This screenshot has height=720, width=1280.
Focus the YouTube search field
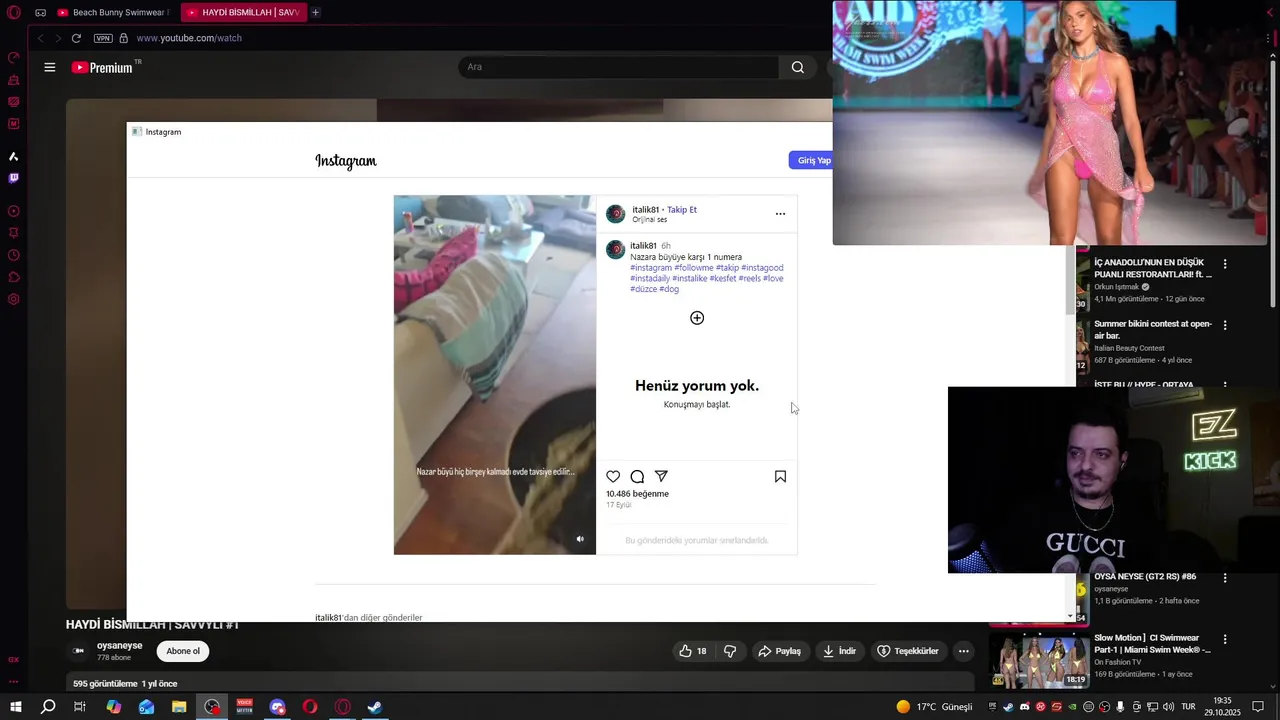[x=618, y=67]
